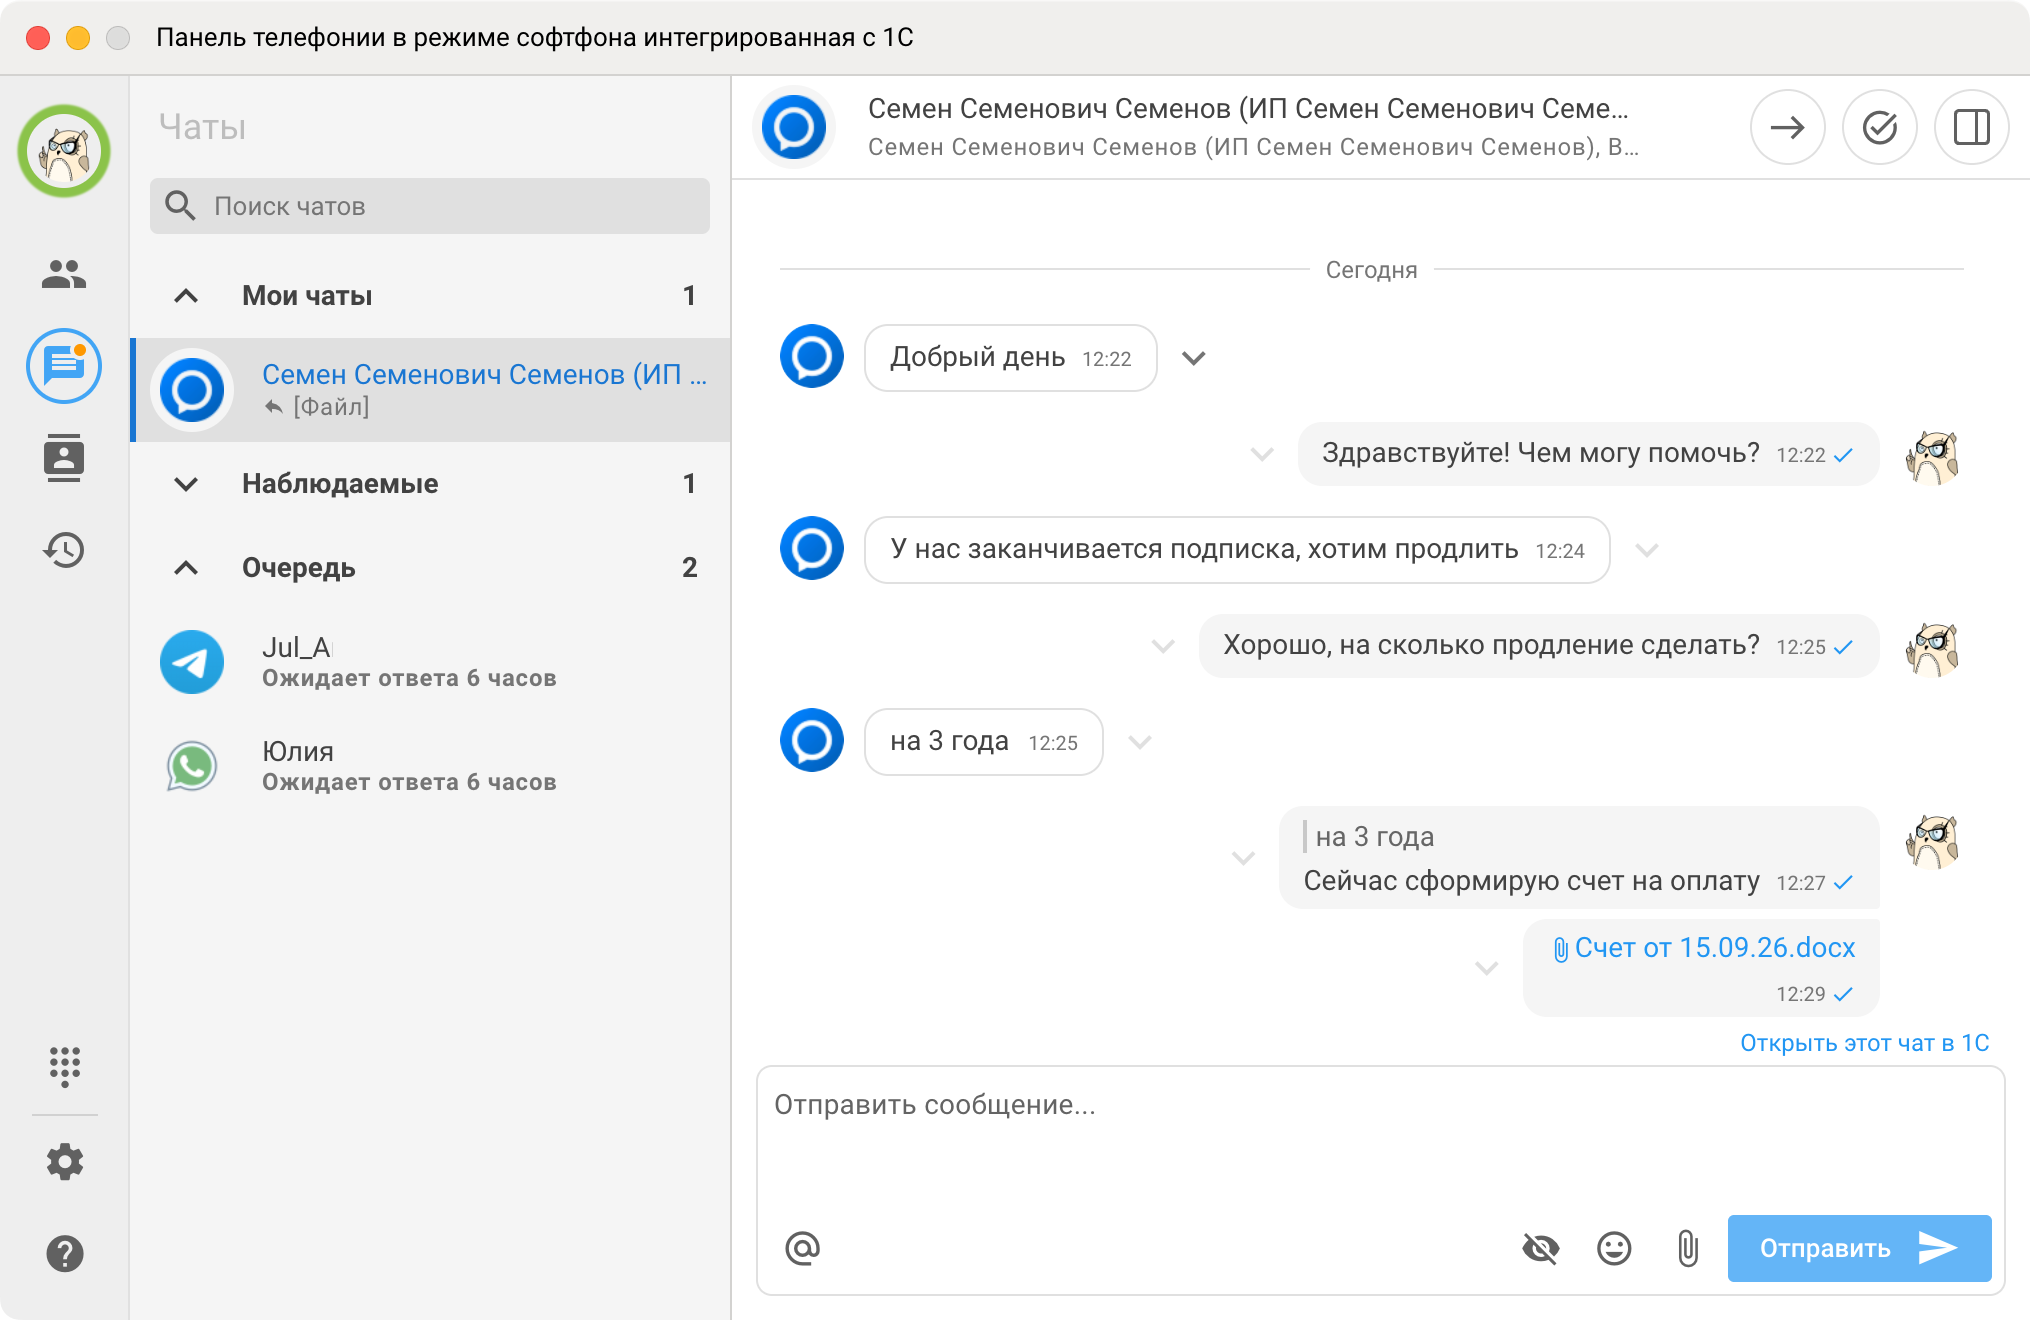Screen dimensions: 2030x1320
Task: Open the chats section in the sidebar
Action: (x=64, y=366)
